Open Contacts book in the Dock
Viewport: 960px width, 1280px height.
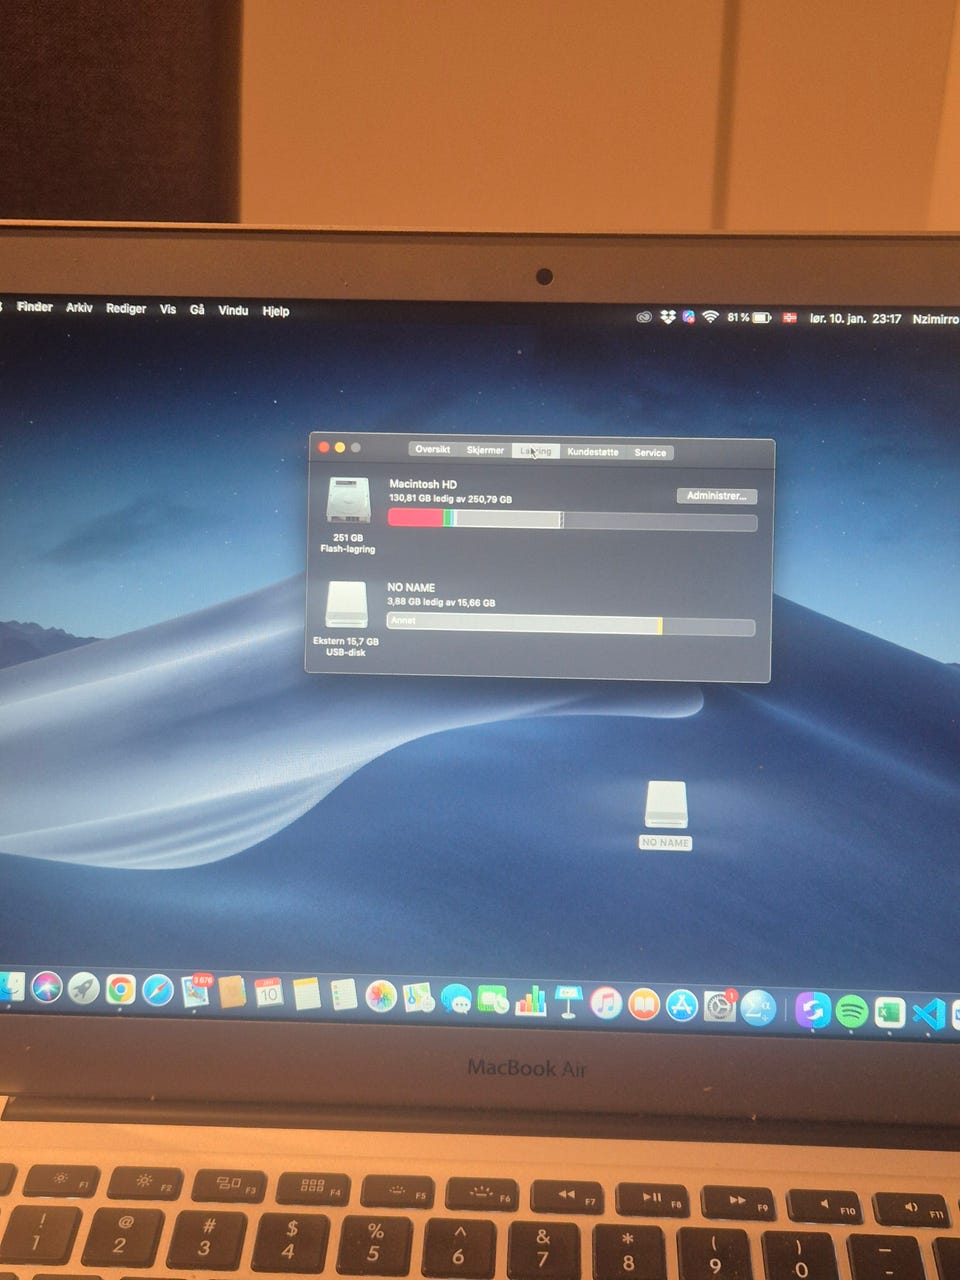tap(232, 992)
